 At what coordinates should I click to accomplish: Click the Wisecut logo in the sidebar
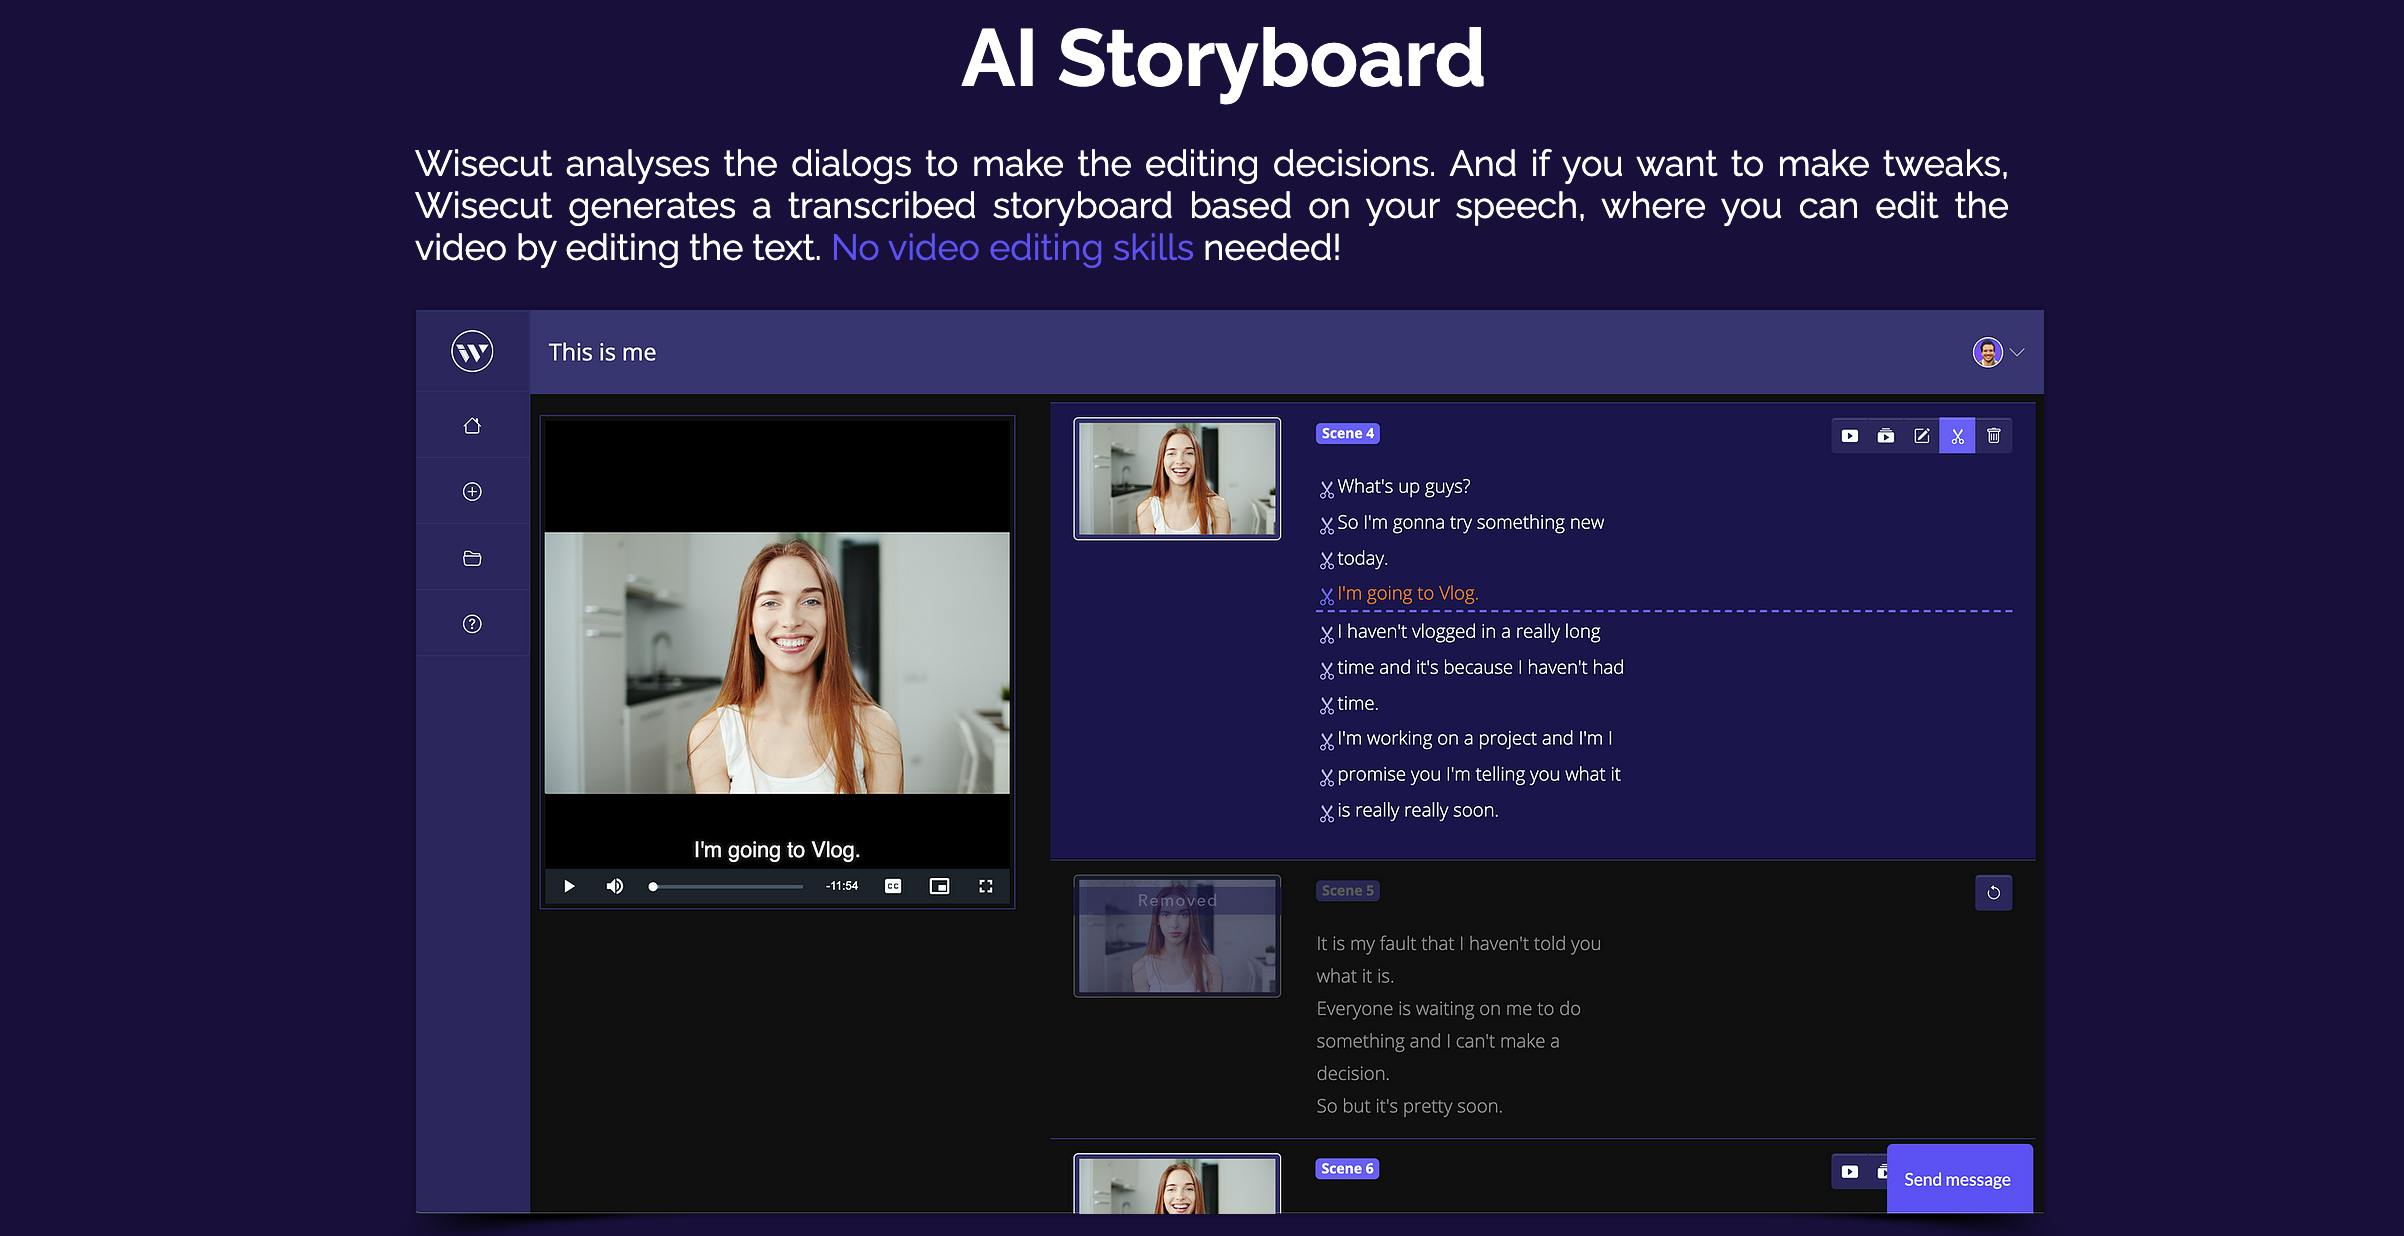pos(472,351)
